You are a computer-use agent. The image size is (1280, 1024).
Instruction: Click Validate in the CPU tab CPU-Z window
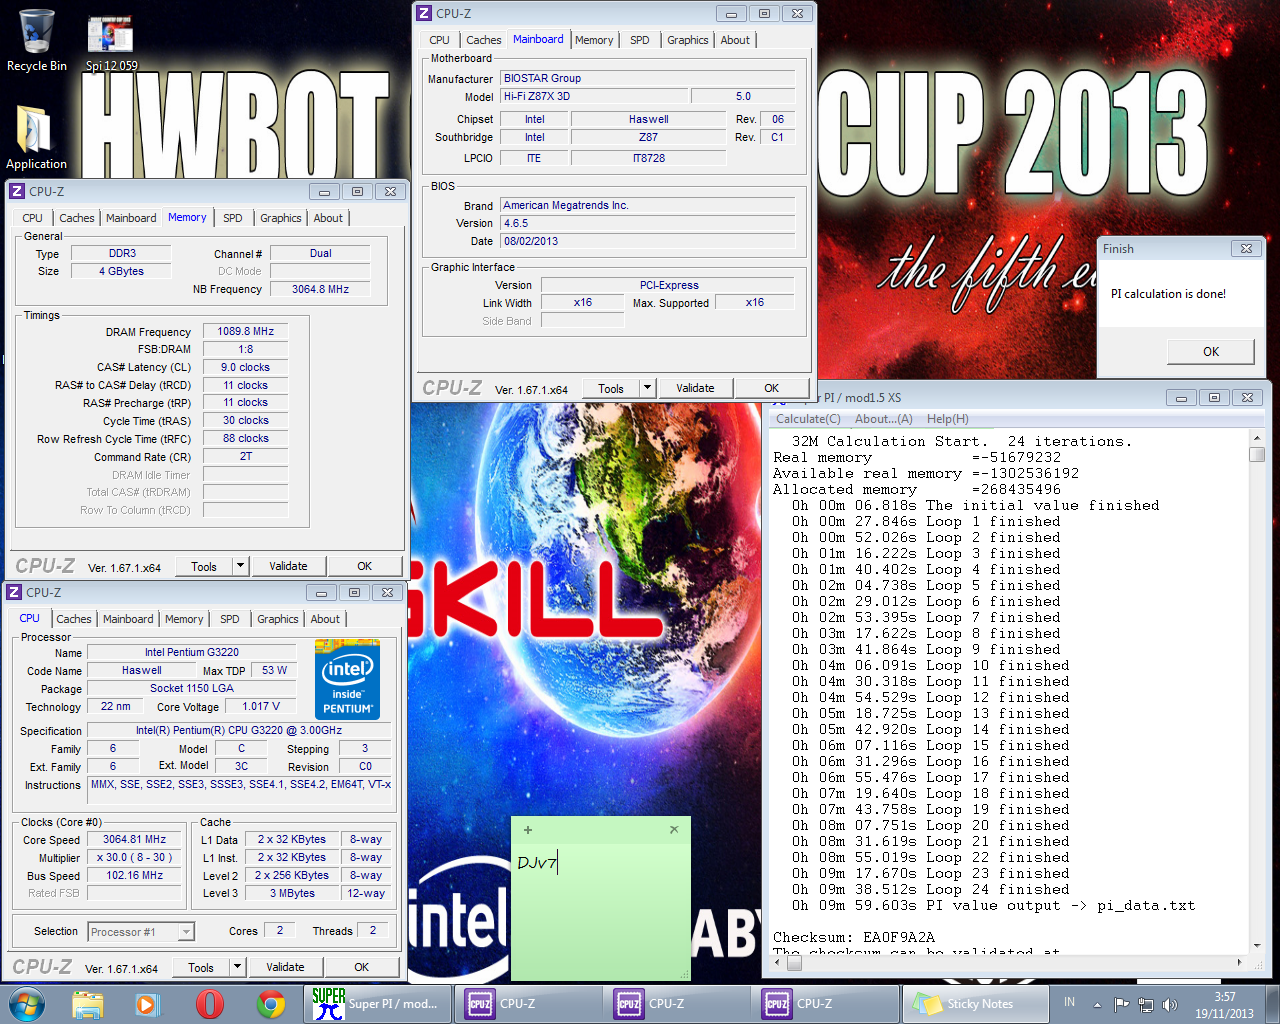(285, 967)
